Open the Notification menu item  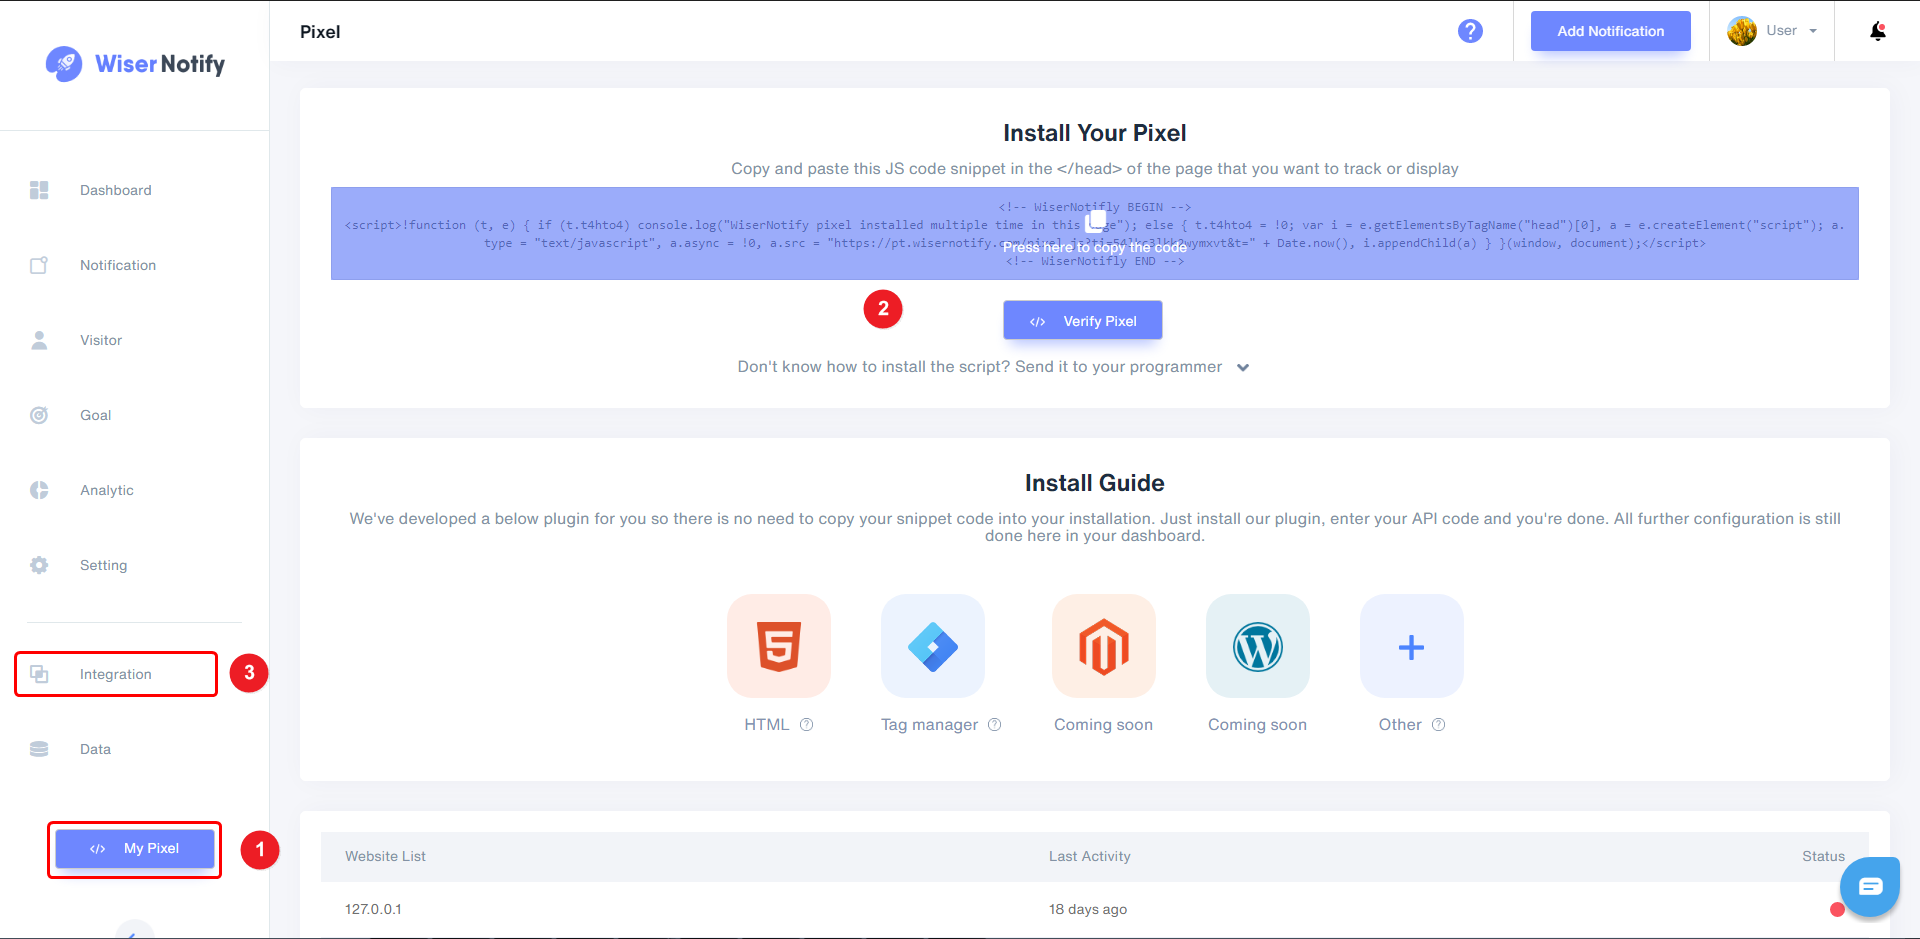118,265
